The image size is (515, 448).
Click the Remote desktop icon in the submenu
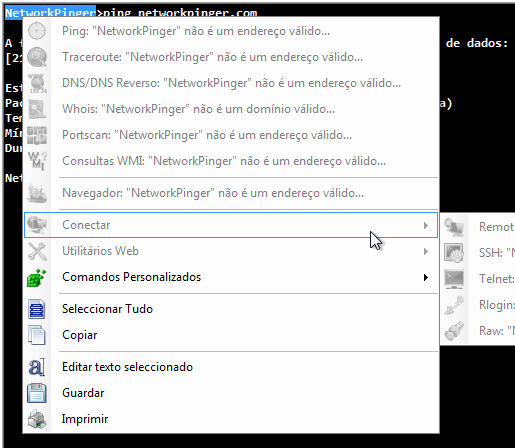(x=454, y=227)
